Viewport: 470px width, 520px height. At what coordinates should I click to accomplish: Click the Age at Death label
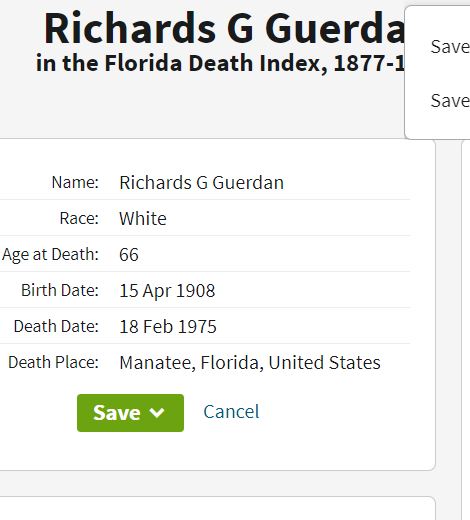50,255
